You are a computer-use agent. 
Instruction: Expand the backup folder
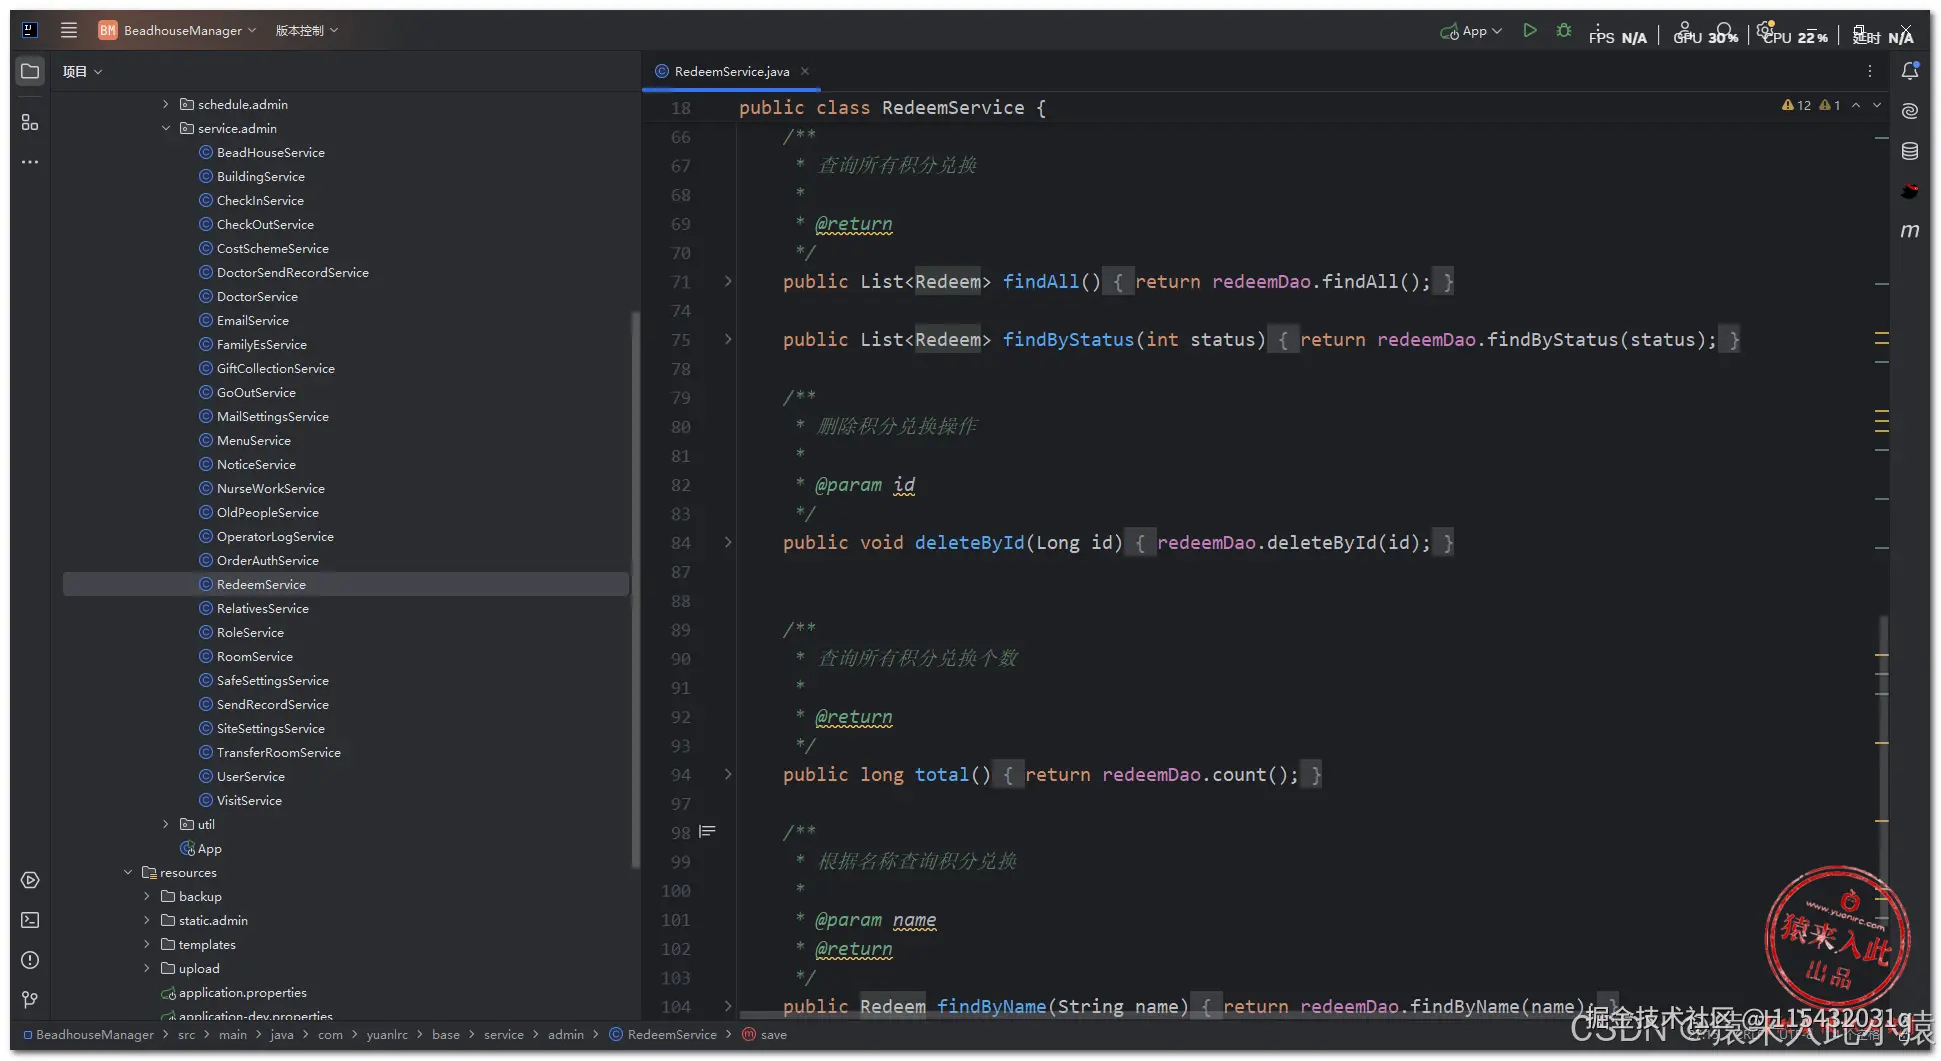(147, 896)
